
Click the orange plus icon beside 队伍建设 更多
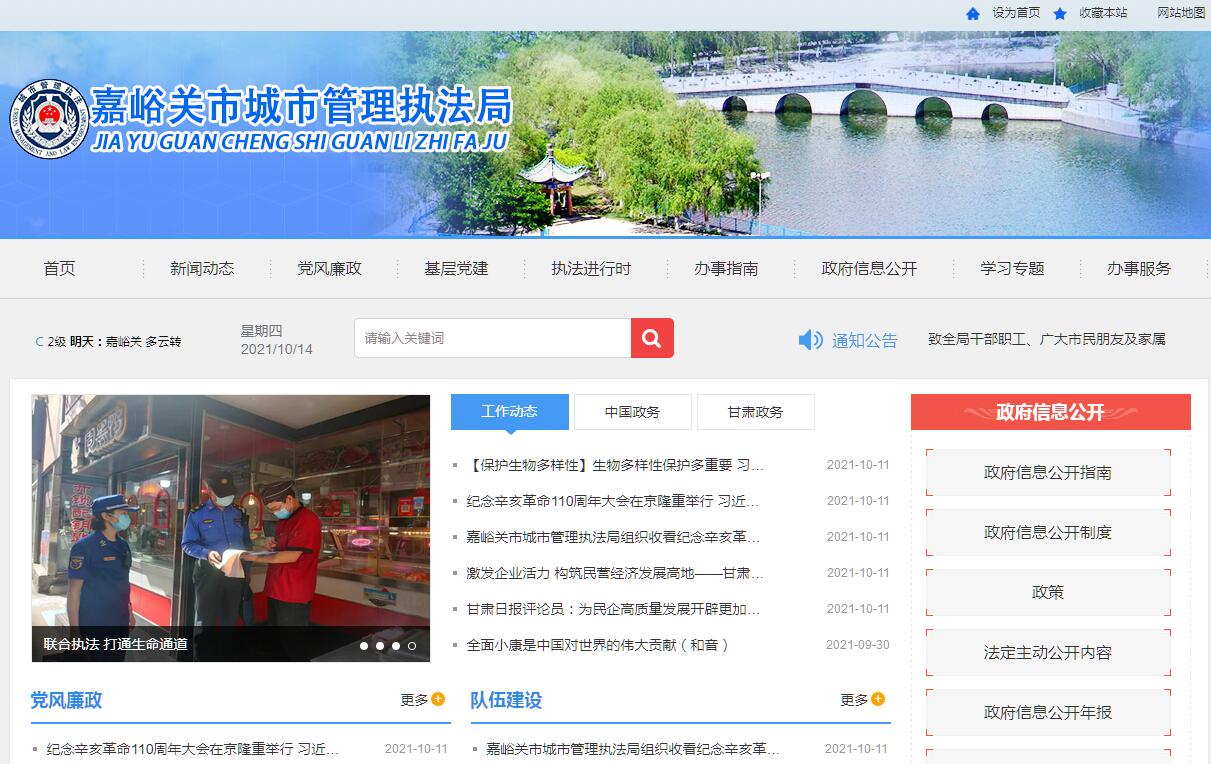[878, 699]
